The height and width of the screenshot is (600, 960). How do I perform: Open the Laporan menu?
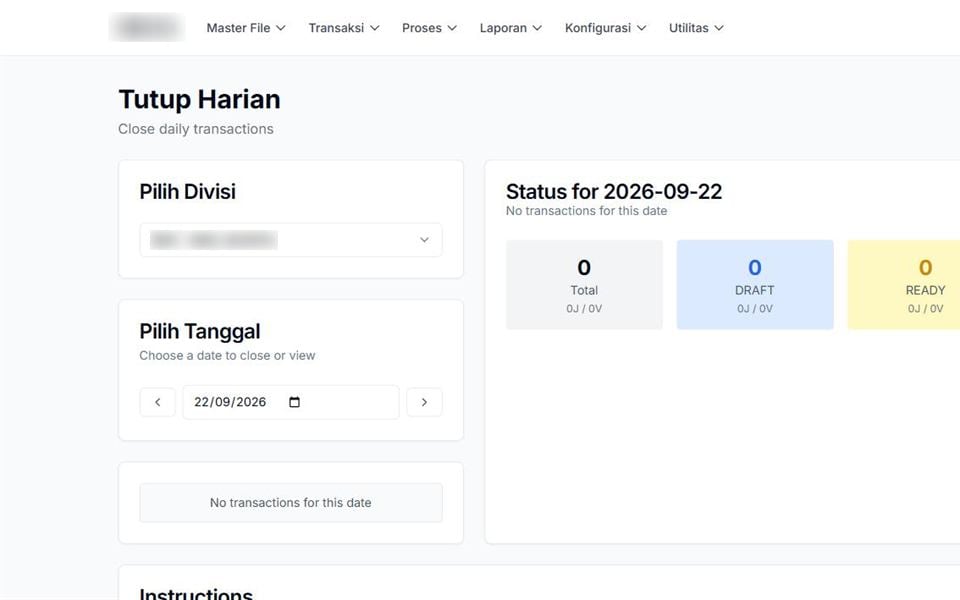(510, 28)
